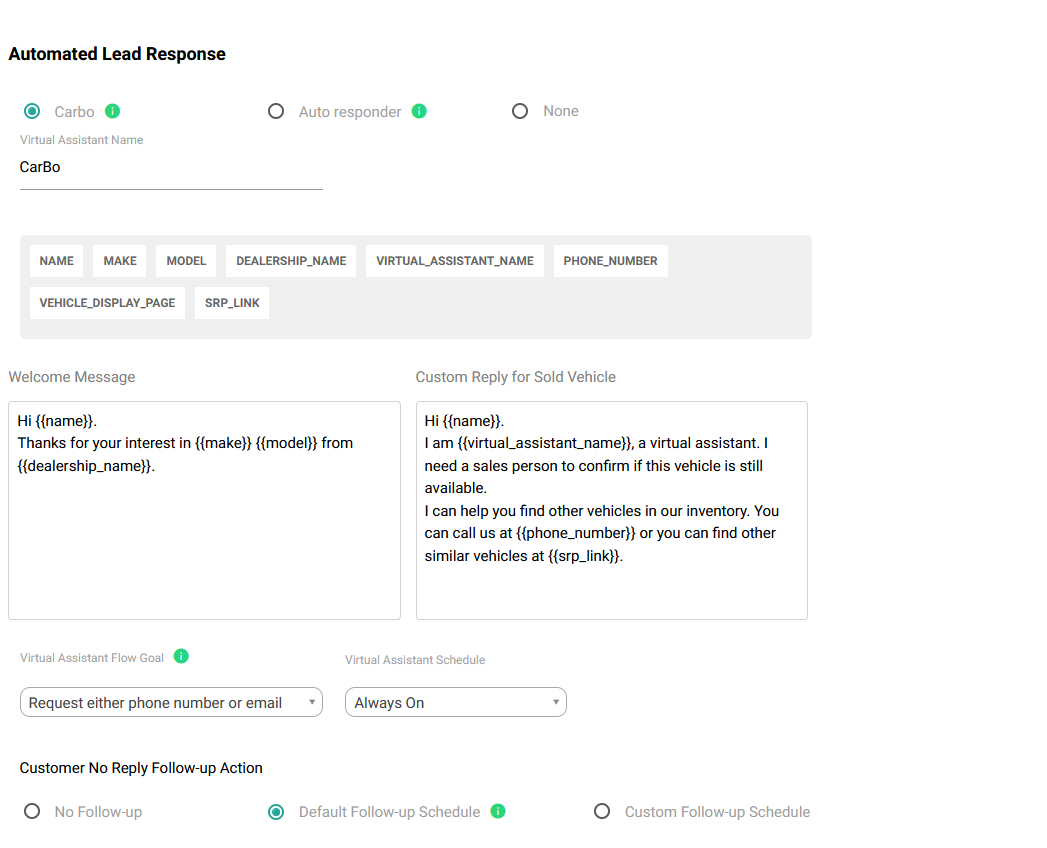Add the PHONE_NUMBER variable tag
Viewport: 1047px width, 848px height.
tap(610, 261)
